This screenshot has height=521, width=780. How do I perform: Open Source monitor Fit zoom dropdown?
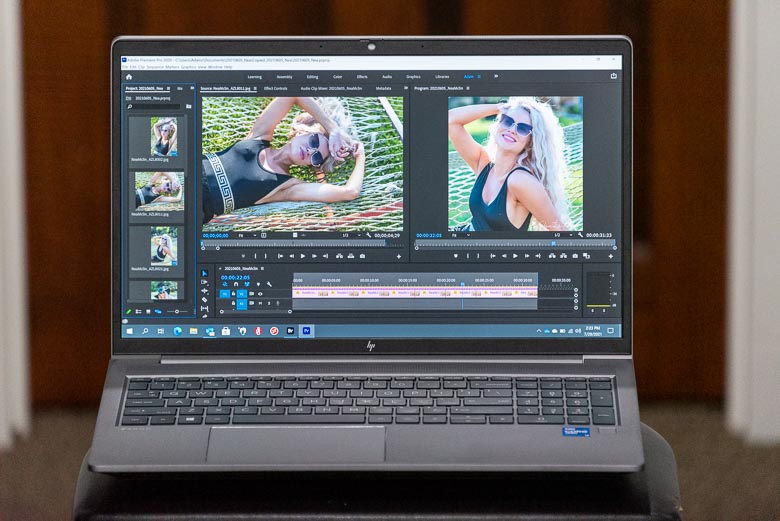click(x=246, y=235)
